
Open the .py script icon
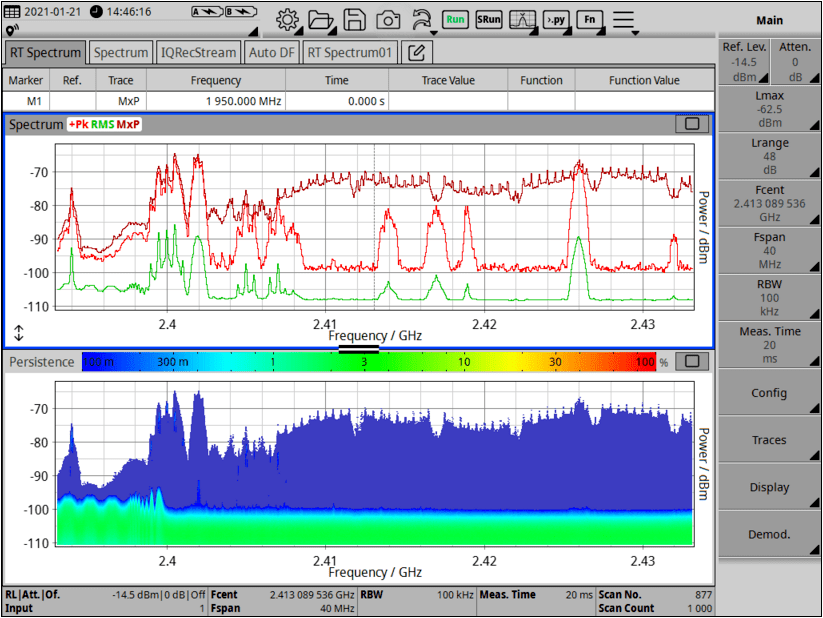point(556,19)
